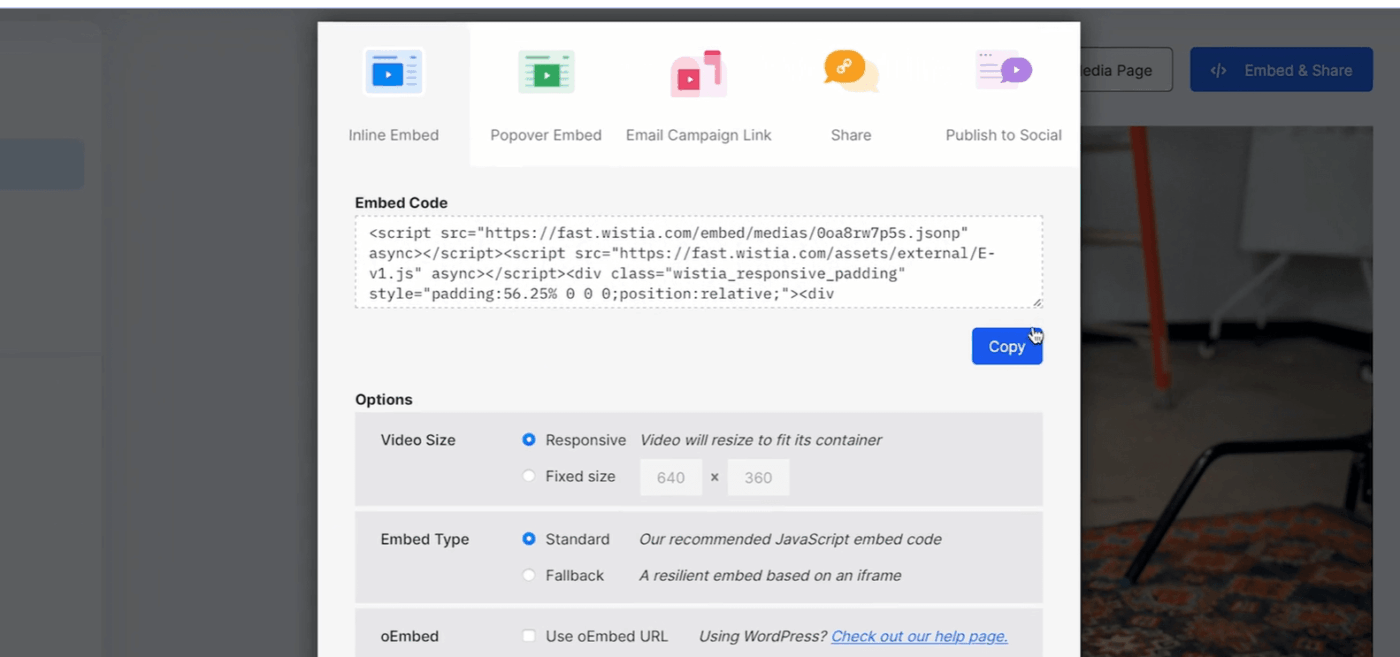Click the fixed height 360 field

[x=758, y=477]
